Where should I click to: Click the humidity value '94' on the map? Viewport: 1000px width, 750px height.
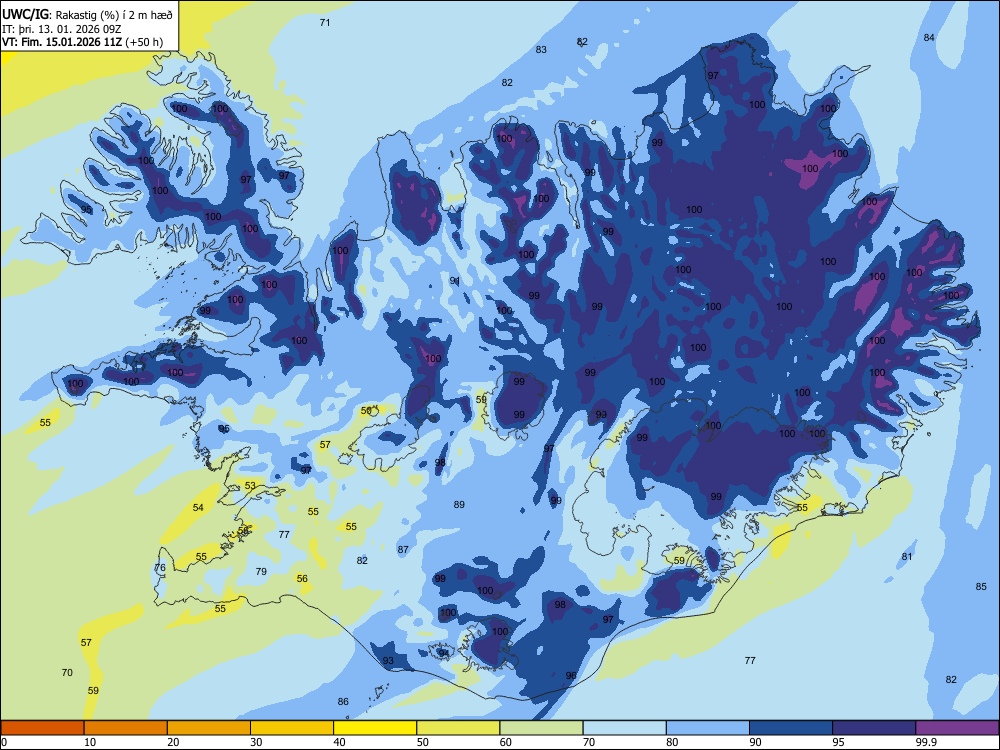tap(443, 654)
